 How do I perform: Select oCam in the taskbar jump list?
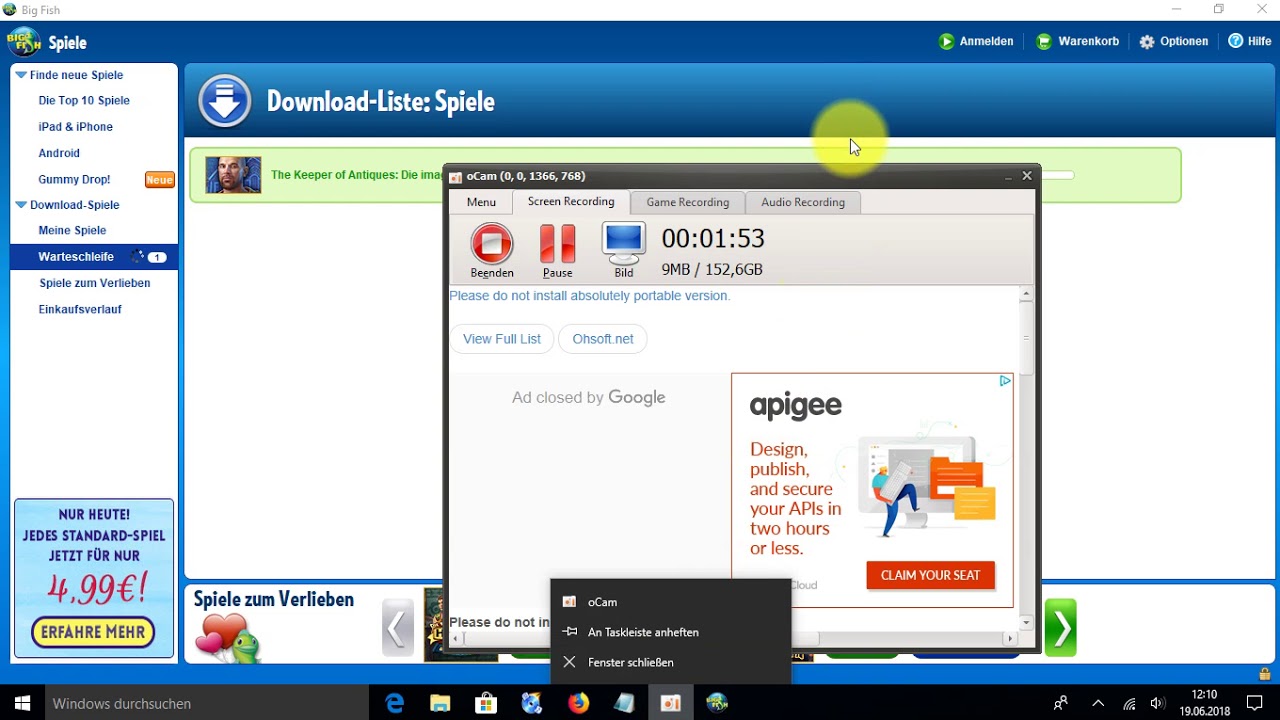[671, 602]
